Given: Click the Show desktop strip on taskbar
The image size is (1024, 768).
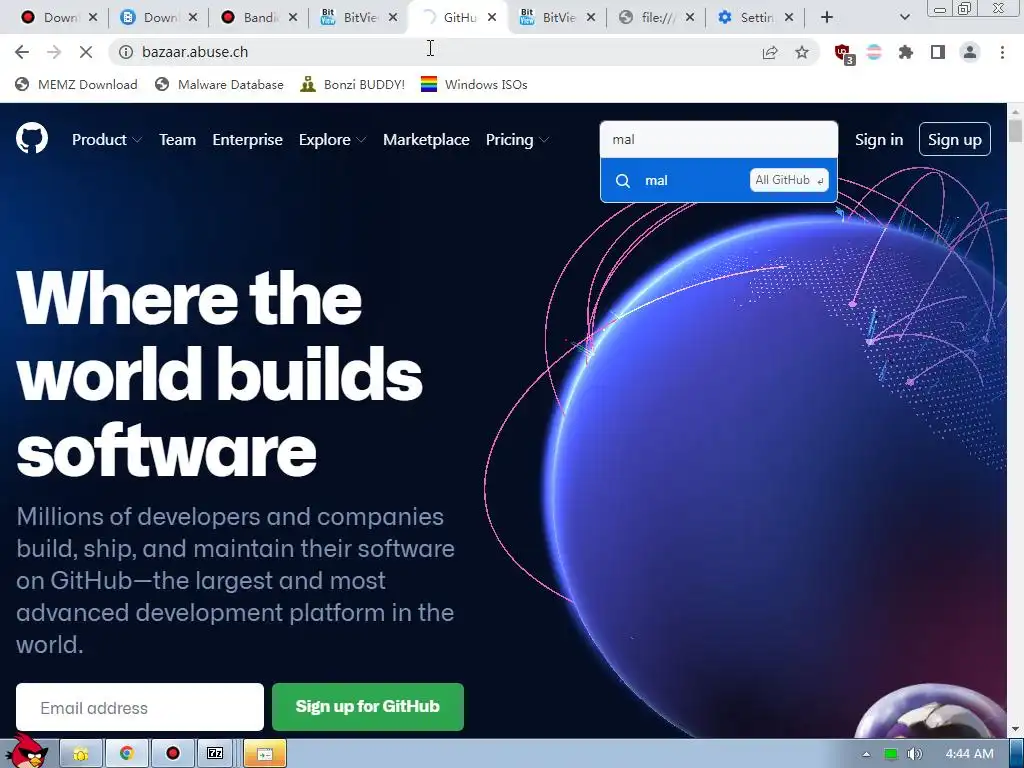Looking at the screenshot, I should click(x=1016, y=754).
